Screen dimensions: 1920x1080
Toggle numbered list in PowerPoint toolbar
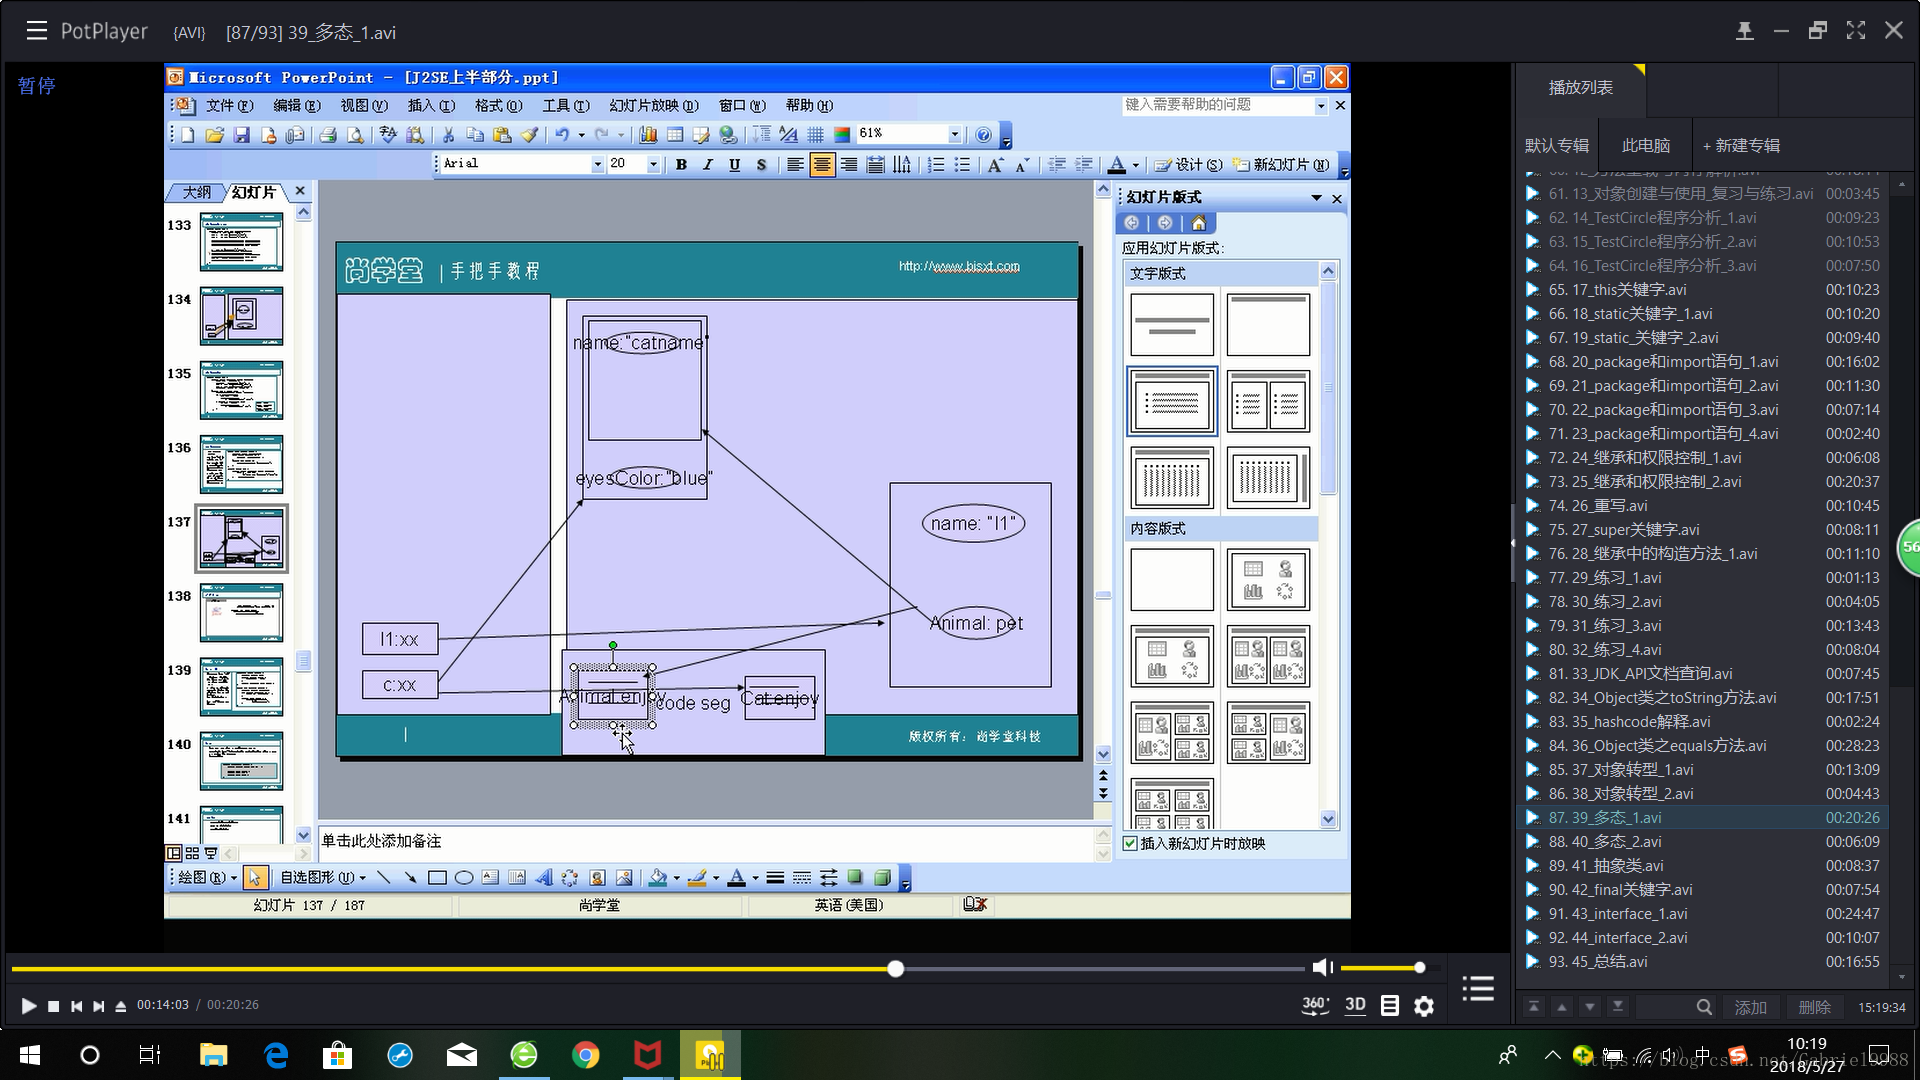tap(936, 164)
